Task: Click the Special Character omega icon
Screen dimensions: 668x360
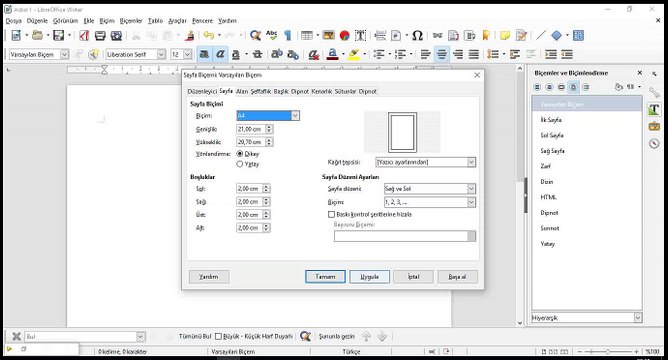Action: coord(418,36)
